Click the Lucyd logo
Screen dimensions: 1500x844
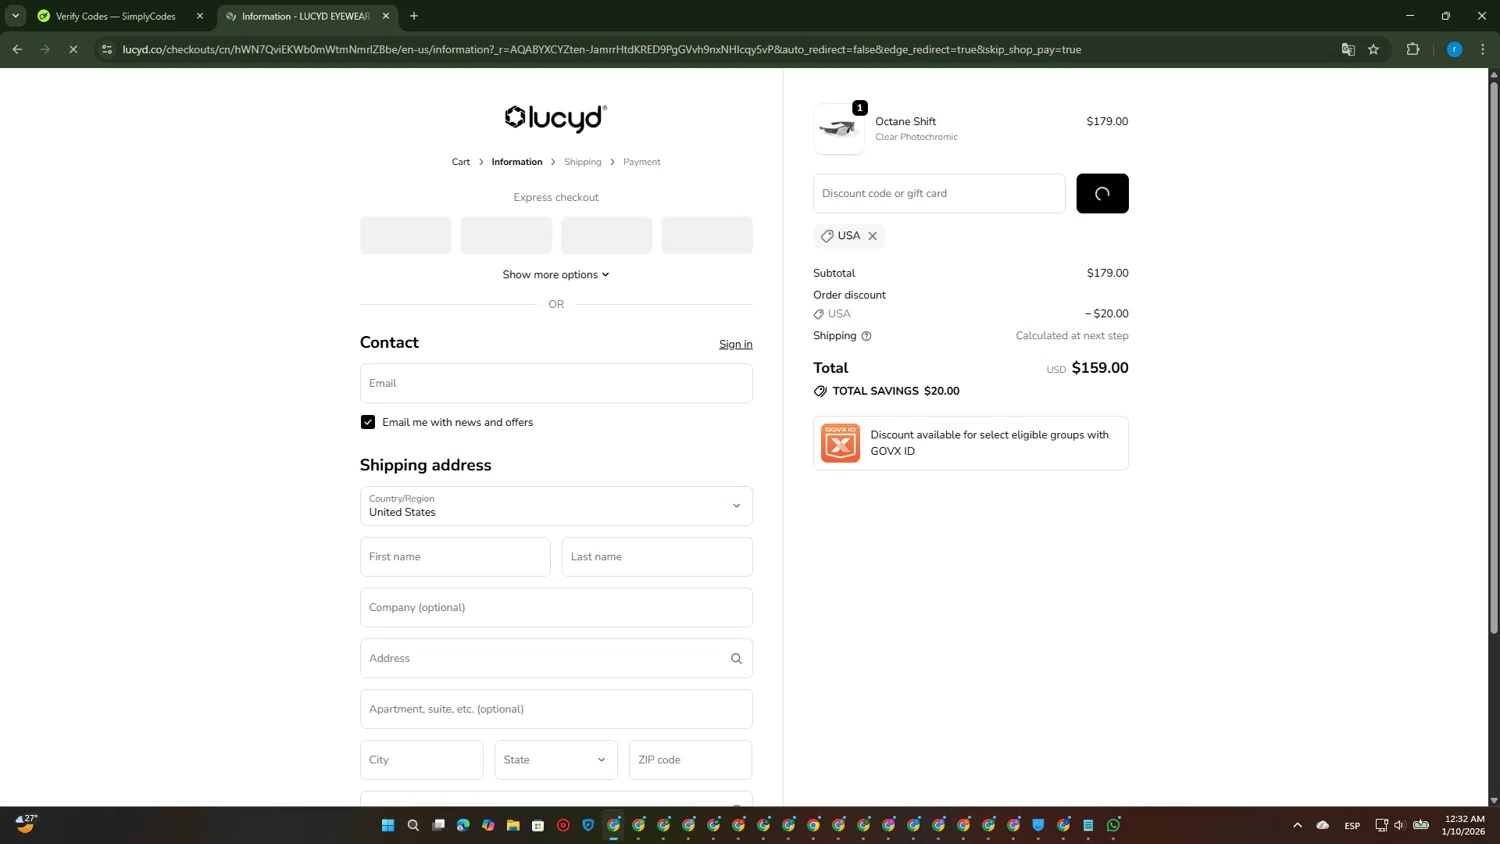pos(556,118)
